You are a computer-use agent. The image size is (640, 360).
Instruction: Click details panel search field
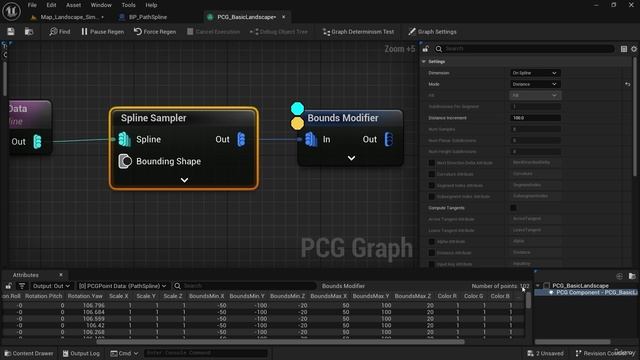[x=524, y=49]
